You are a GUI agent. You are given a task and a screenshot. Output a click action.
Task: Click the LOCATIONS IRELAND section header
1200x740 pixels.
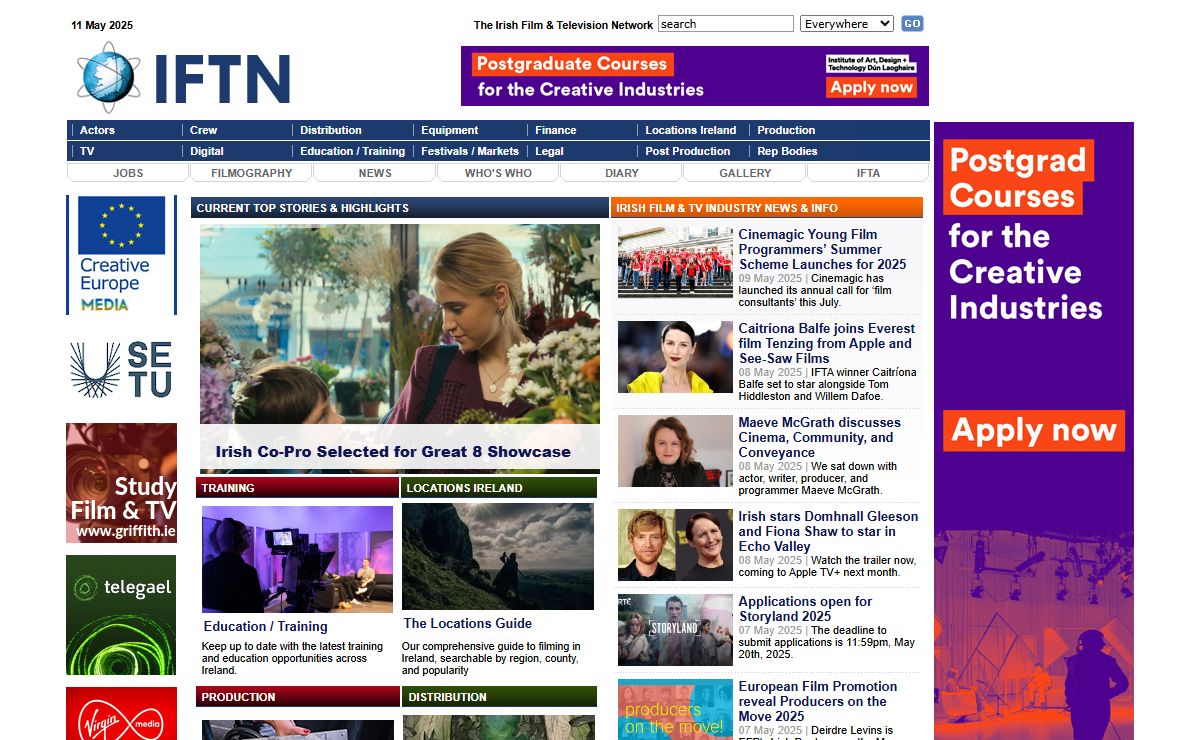499,488
